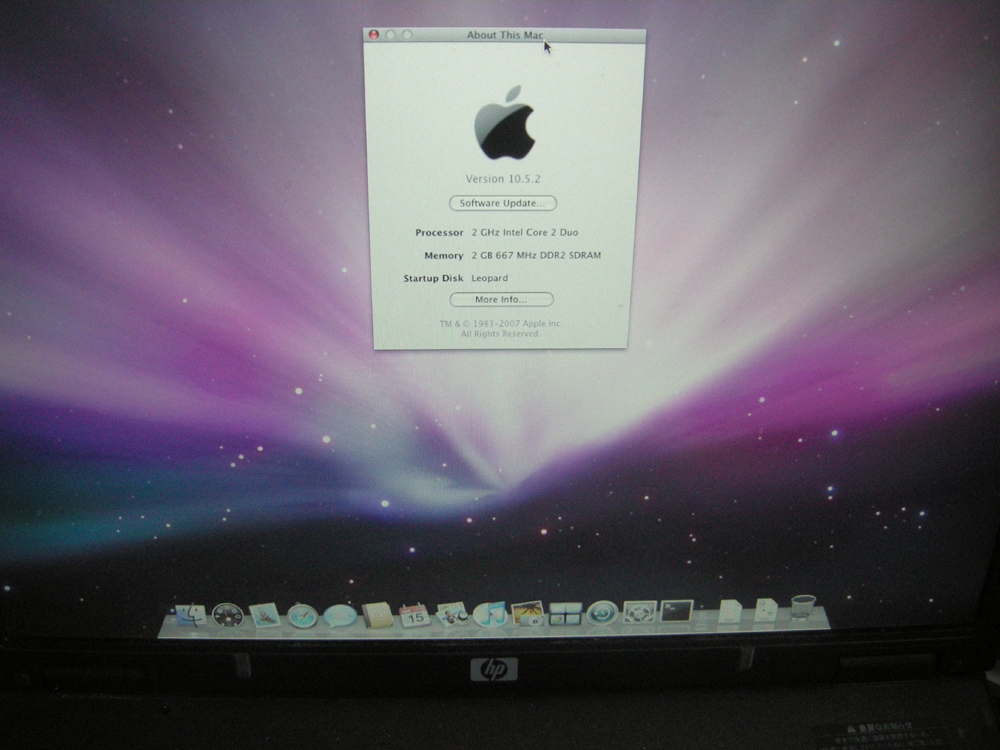
Task: Zoom the About This Mac window
Action: [x=407, y=34]
